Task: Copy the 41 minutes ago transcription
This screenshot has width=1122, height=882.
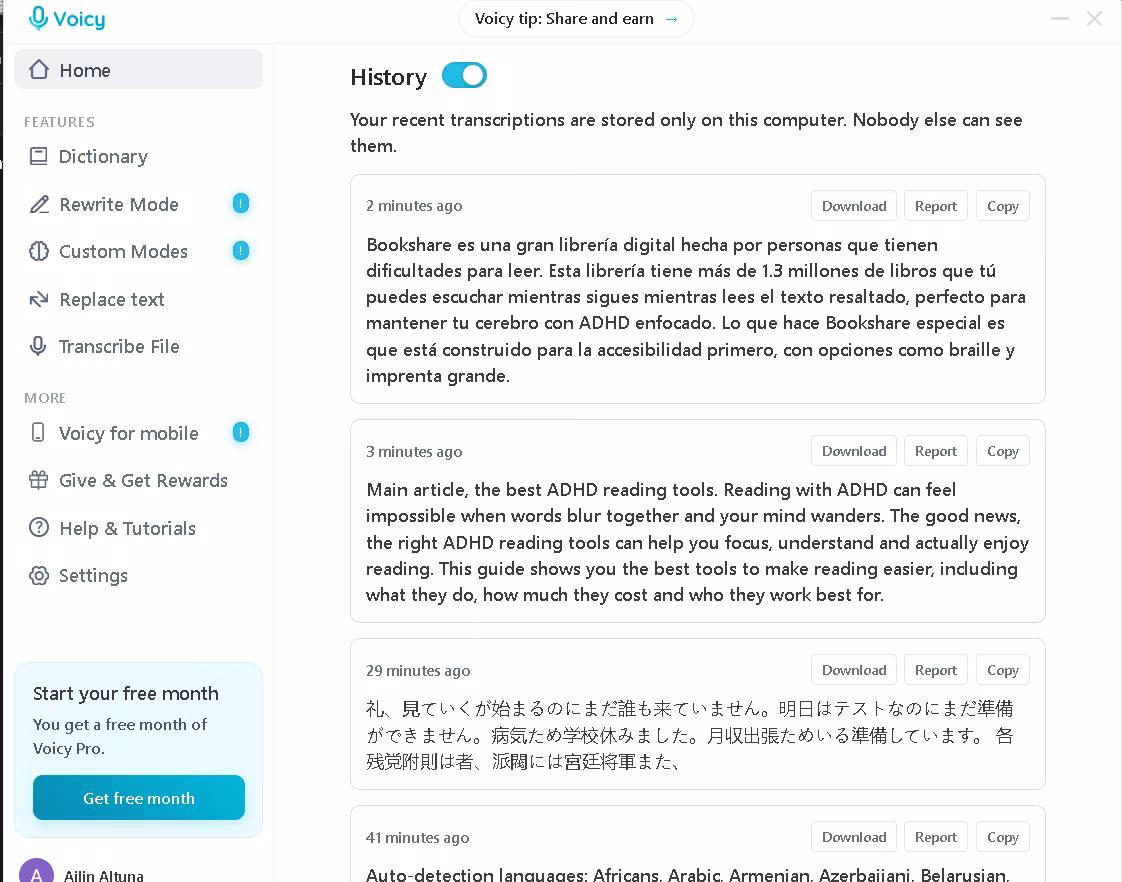Action: pos(1003,837)
